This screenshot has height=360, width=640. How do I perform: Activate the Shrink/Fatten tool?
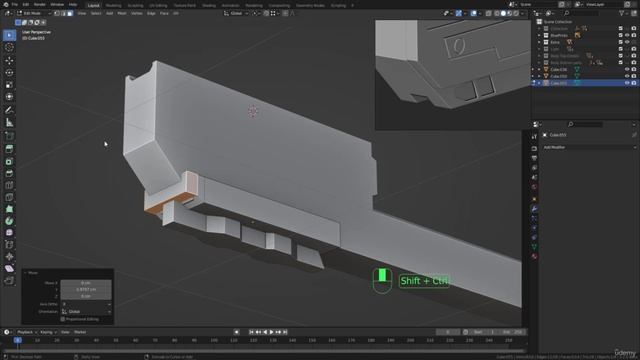(x=9, y=256)
